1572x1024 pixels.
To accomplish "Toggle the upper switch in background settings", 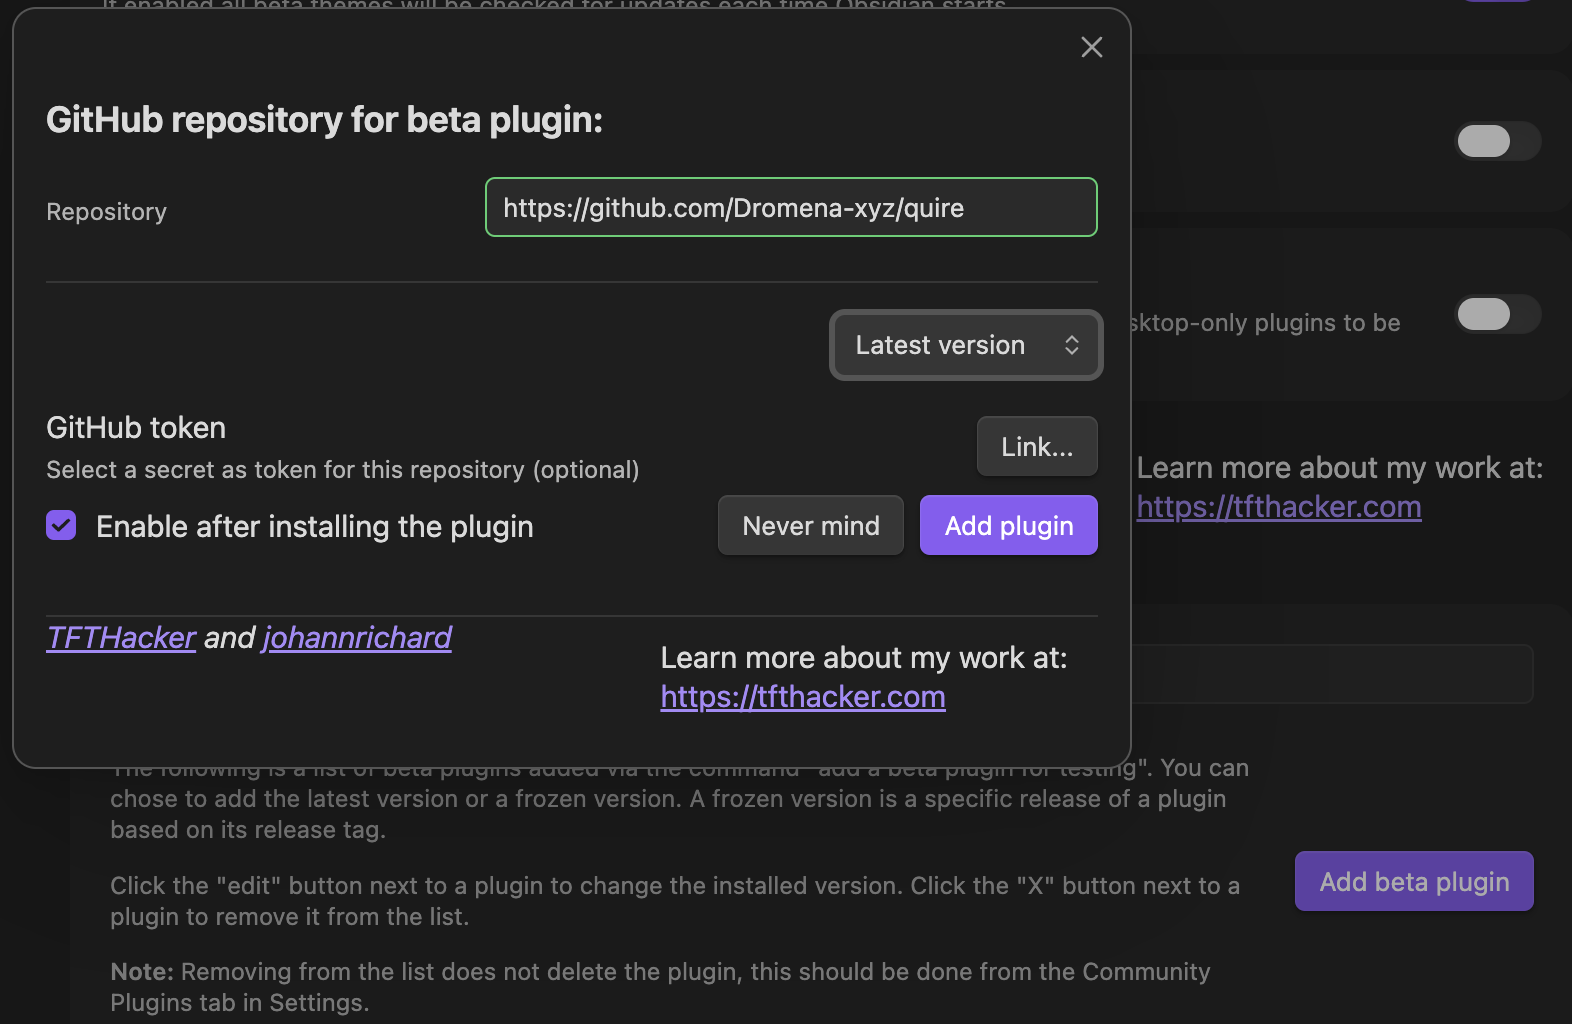I will click(1497, 141).
